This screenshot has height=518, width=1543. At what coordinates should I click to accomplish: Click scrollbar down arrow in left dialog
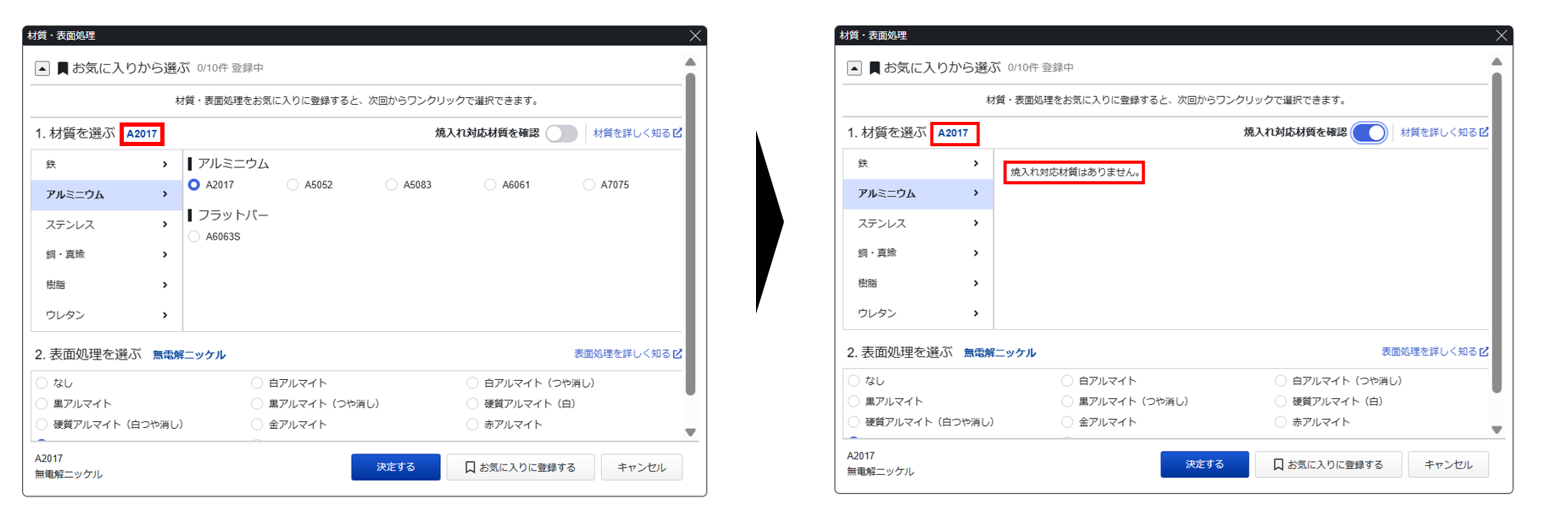pos(689,432)
